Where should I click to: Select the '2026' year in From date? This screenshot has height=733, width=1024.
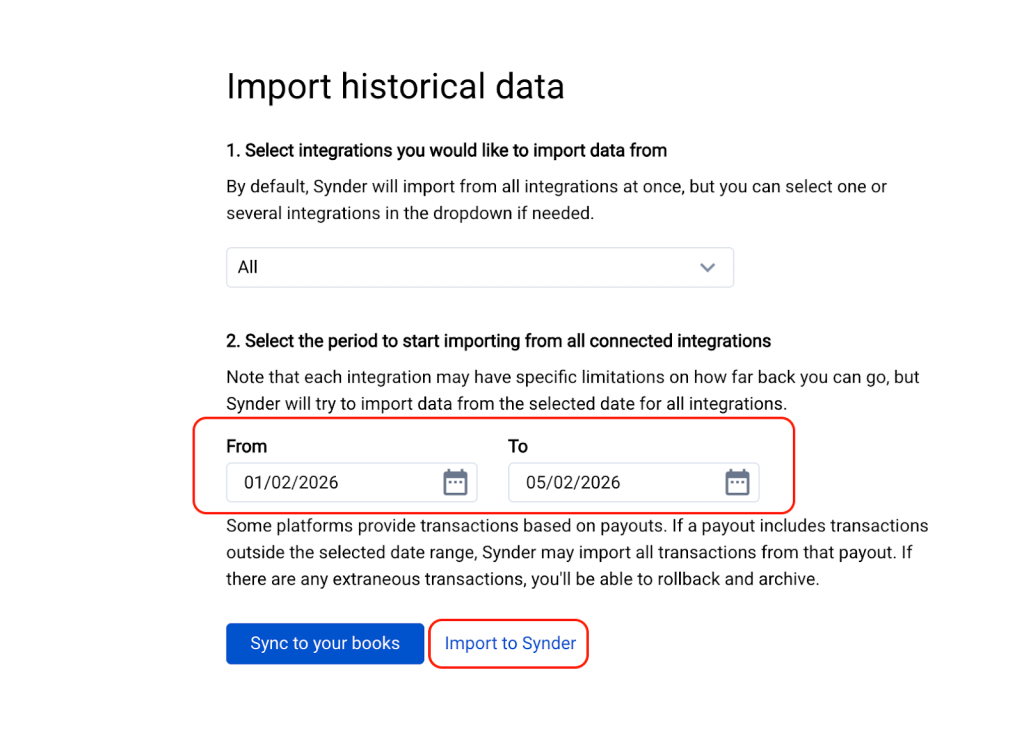point(316,483)
